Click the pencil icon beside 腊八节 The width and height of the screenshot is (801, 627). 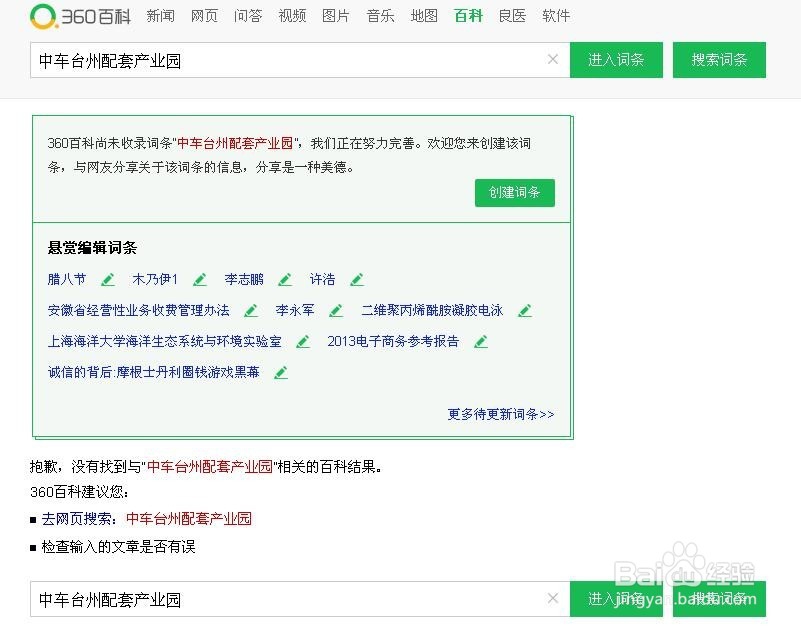(x=108, y=280)
